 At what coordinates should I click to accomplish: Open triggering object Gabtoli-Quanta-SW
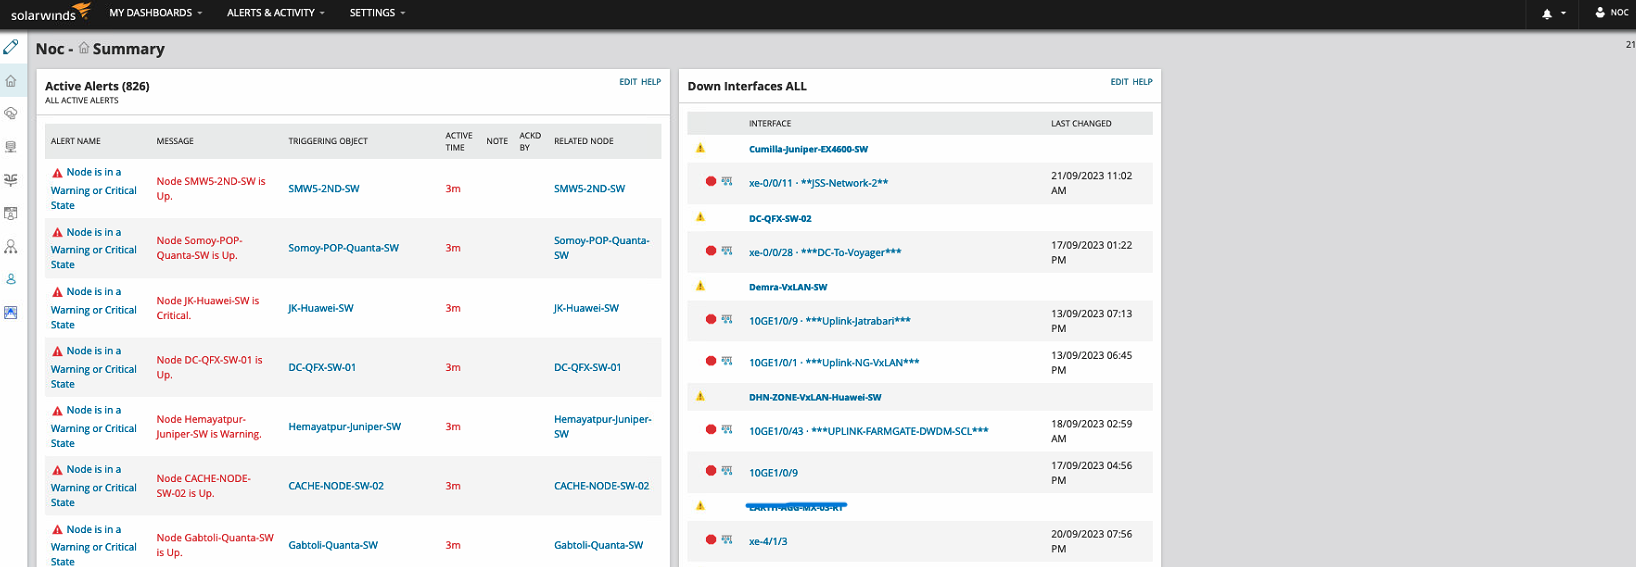coord(333,545)
